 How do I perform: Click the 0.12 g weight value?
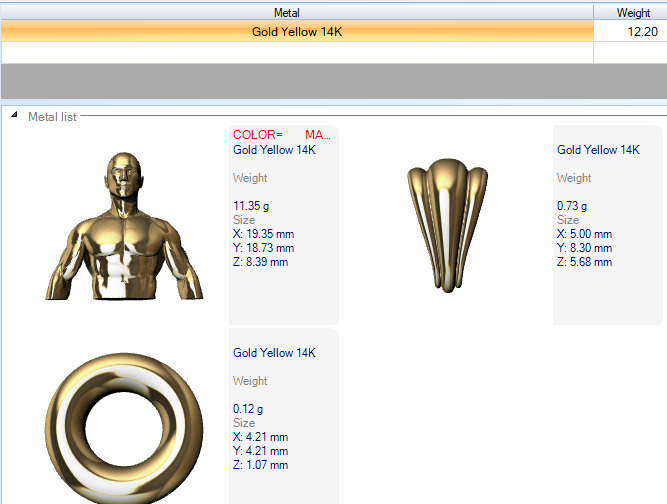(x=248, y=409)
